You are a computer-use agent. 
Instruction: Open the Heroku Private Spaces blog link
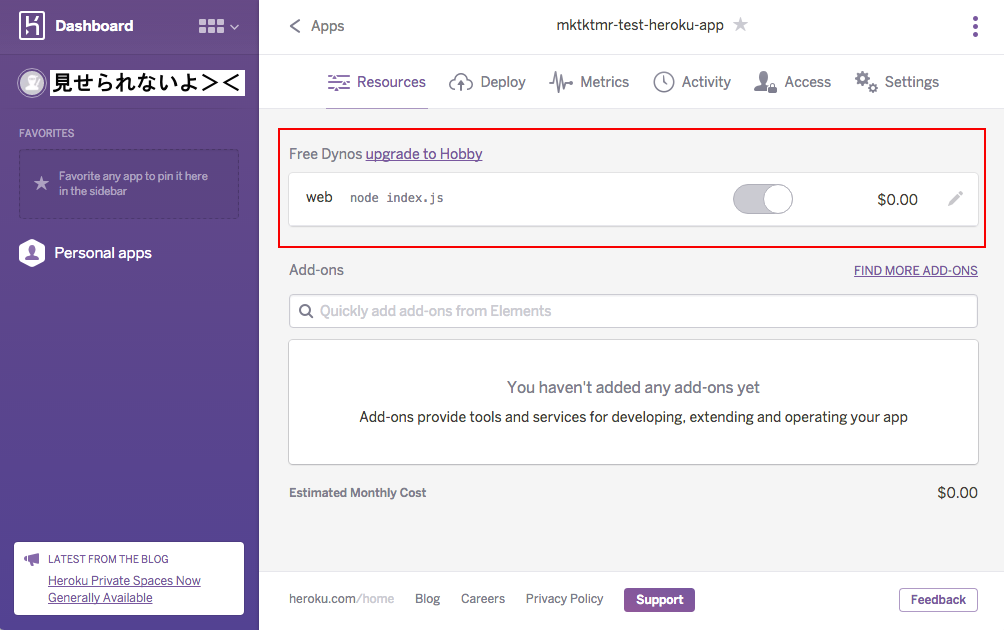tap(124, 589)
